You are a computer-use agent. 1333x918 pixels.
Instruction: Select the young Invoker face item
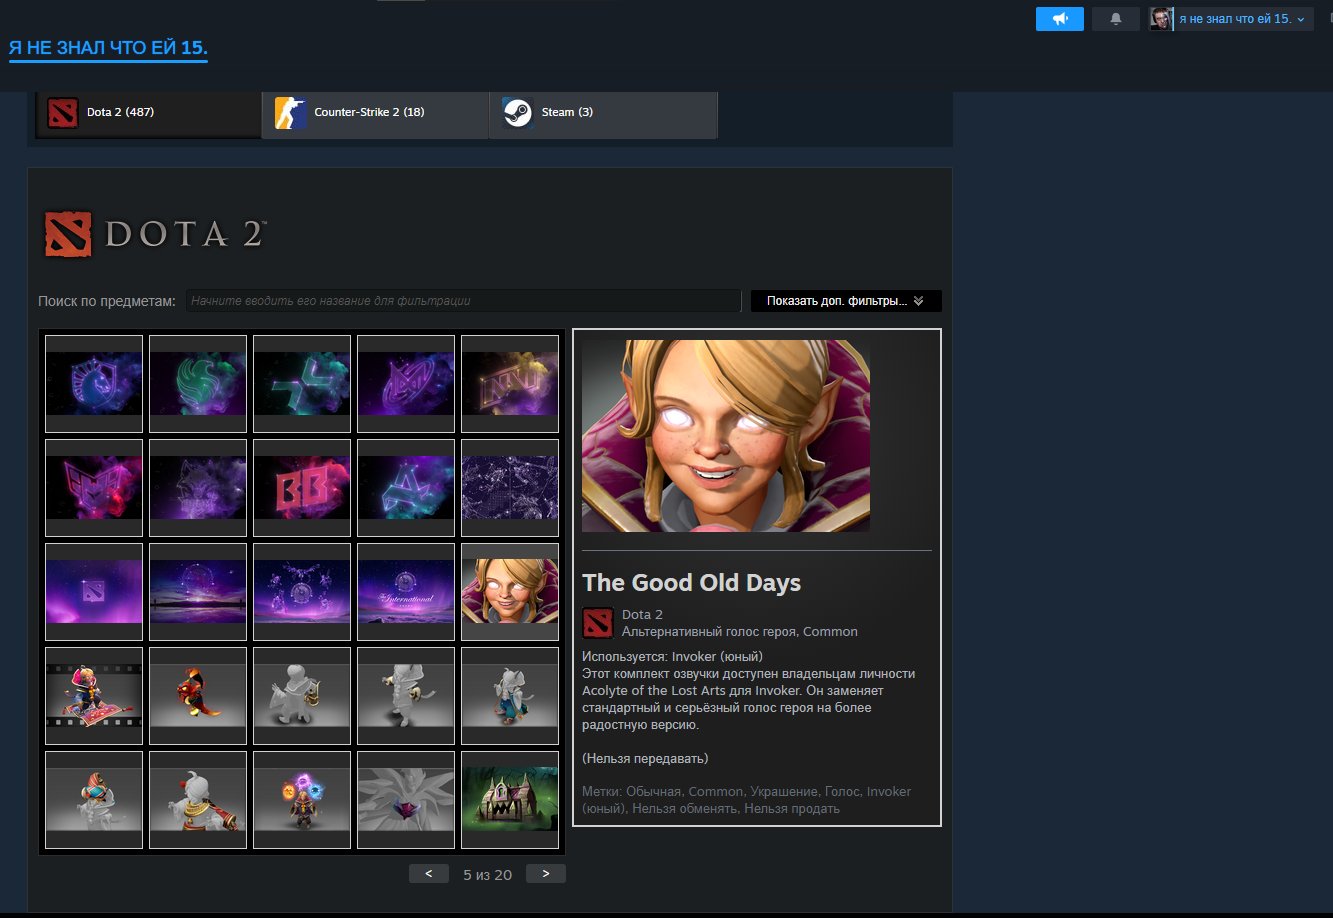510,592
